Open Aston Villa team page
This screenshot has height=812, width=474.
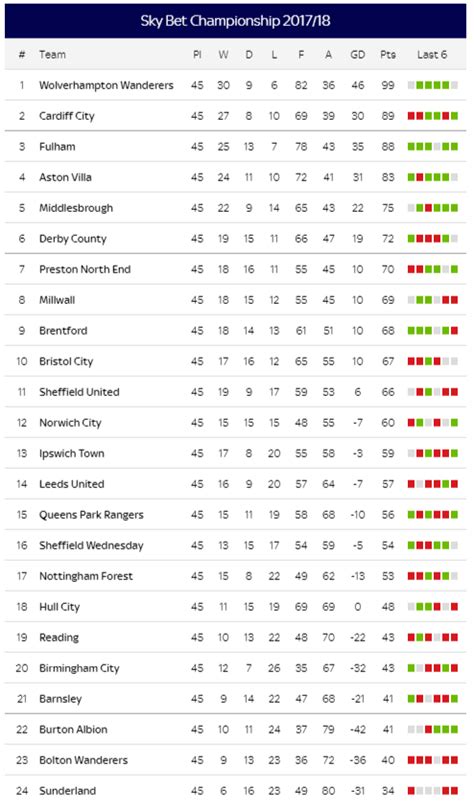coord(65,177)
